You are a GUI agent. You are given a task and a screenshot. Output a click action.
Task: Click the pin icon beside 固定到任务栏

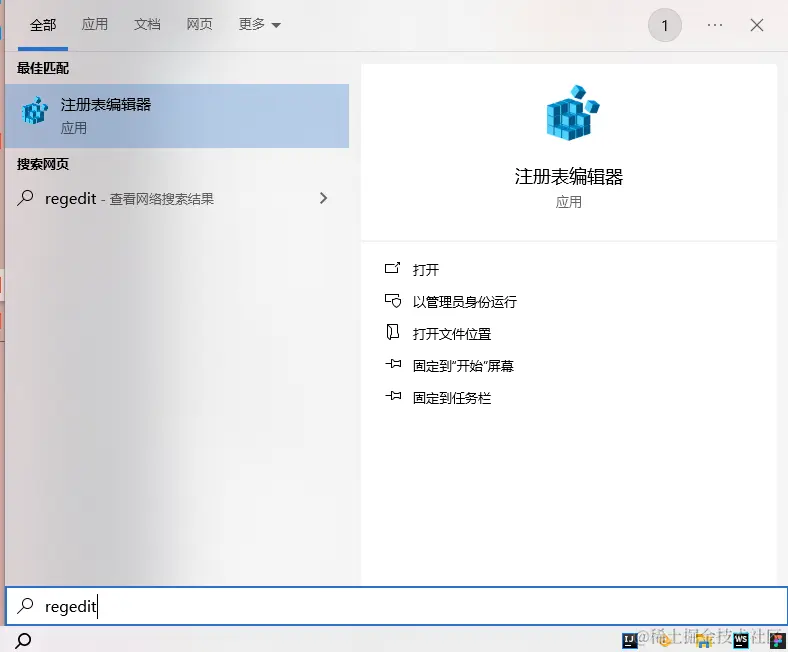coord(393,396)
